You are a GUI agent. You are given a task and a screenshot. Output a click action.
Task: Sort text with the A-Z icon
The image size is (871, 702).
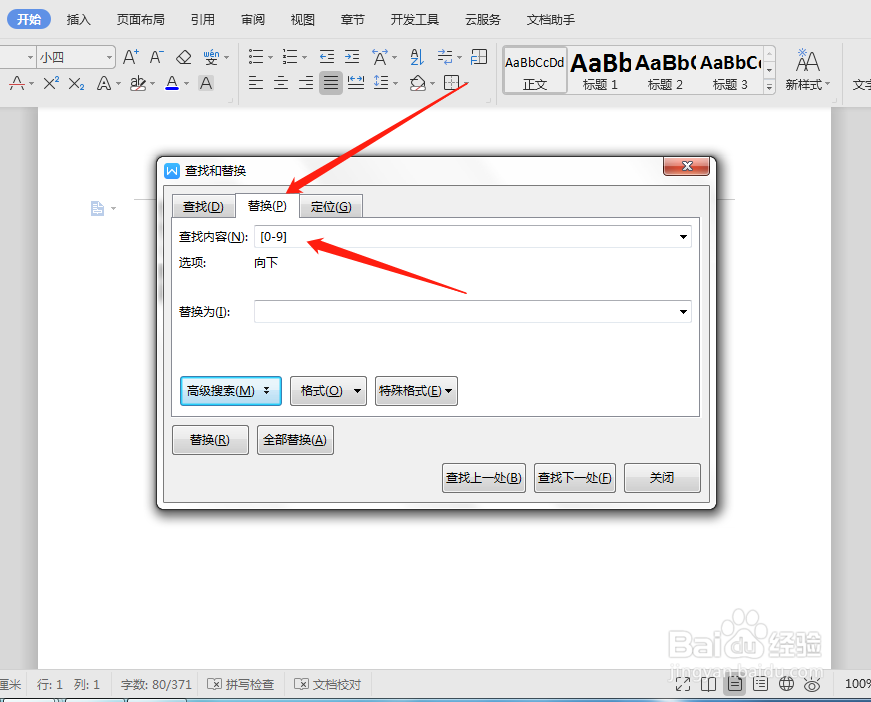click(x=417, y=57)
